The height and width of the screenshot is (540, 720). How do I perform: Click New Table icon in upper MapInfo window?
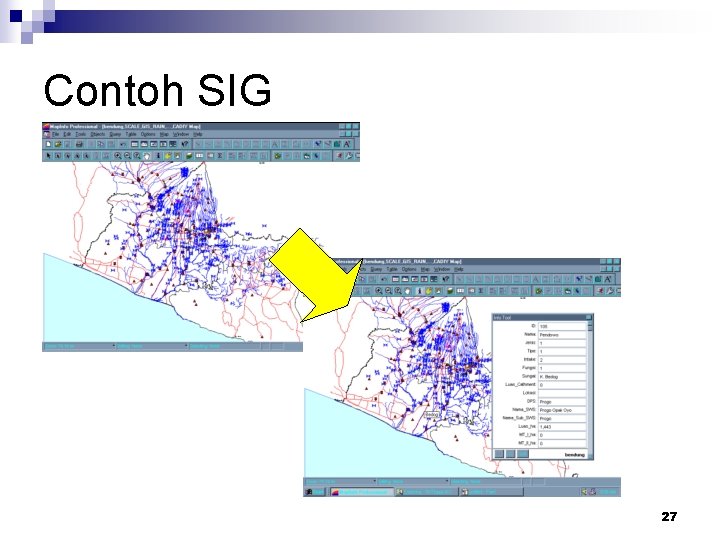click(x=48, y=144)
